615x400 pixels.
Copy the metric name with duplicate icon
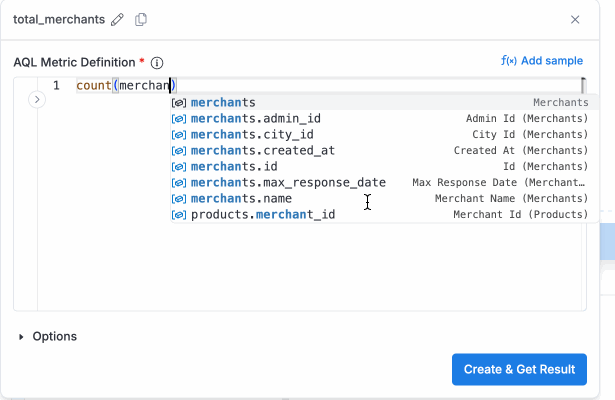141,20
